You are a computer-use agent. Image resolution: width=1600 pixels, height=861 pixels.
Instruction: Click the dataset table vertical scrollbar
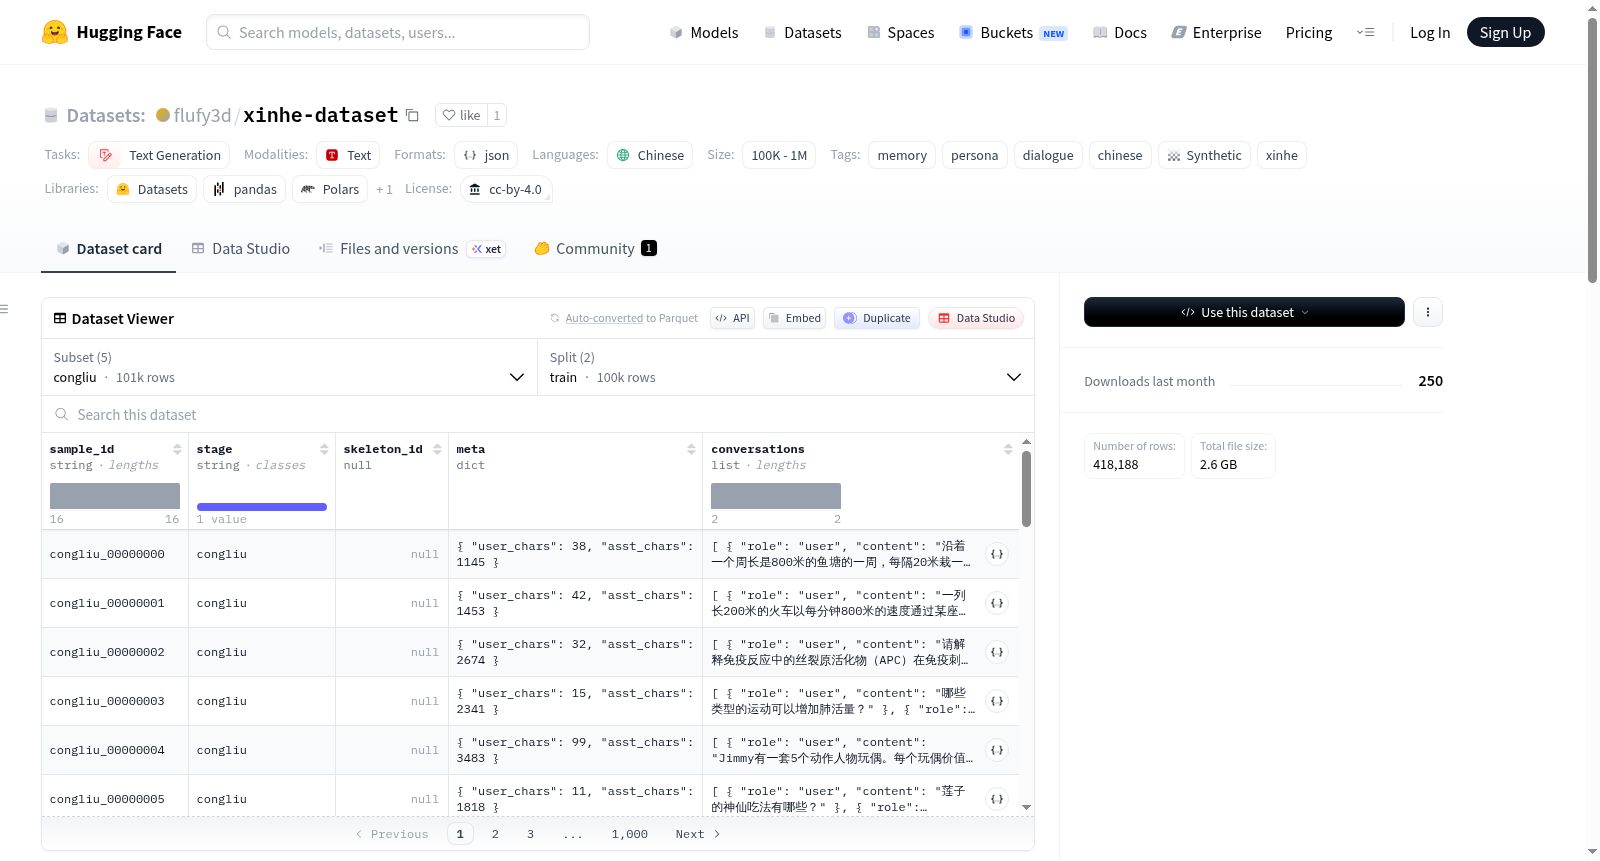click(1026, 488)
